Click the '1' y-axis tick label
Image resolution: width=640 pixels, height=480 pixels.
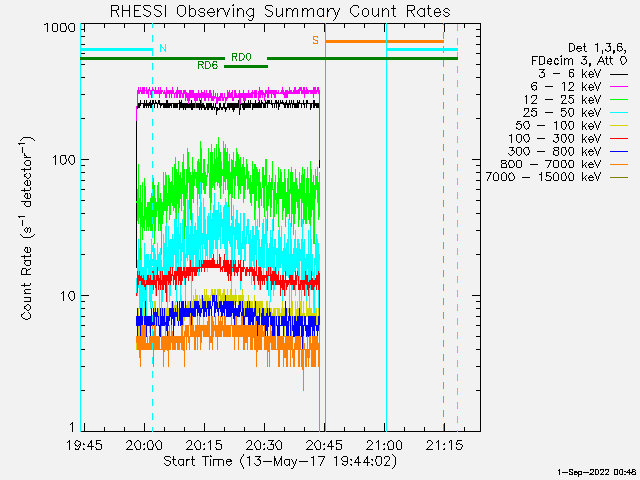point(72,427)
